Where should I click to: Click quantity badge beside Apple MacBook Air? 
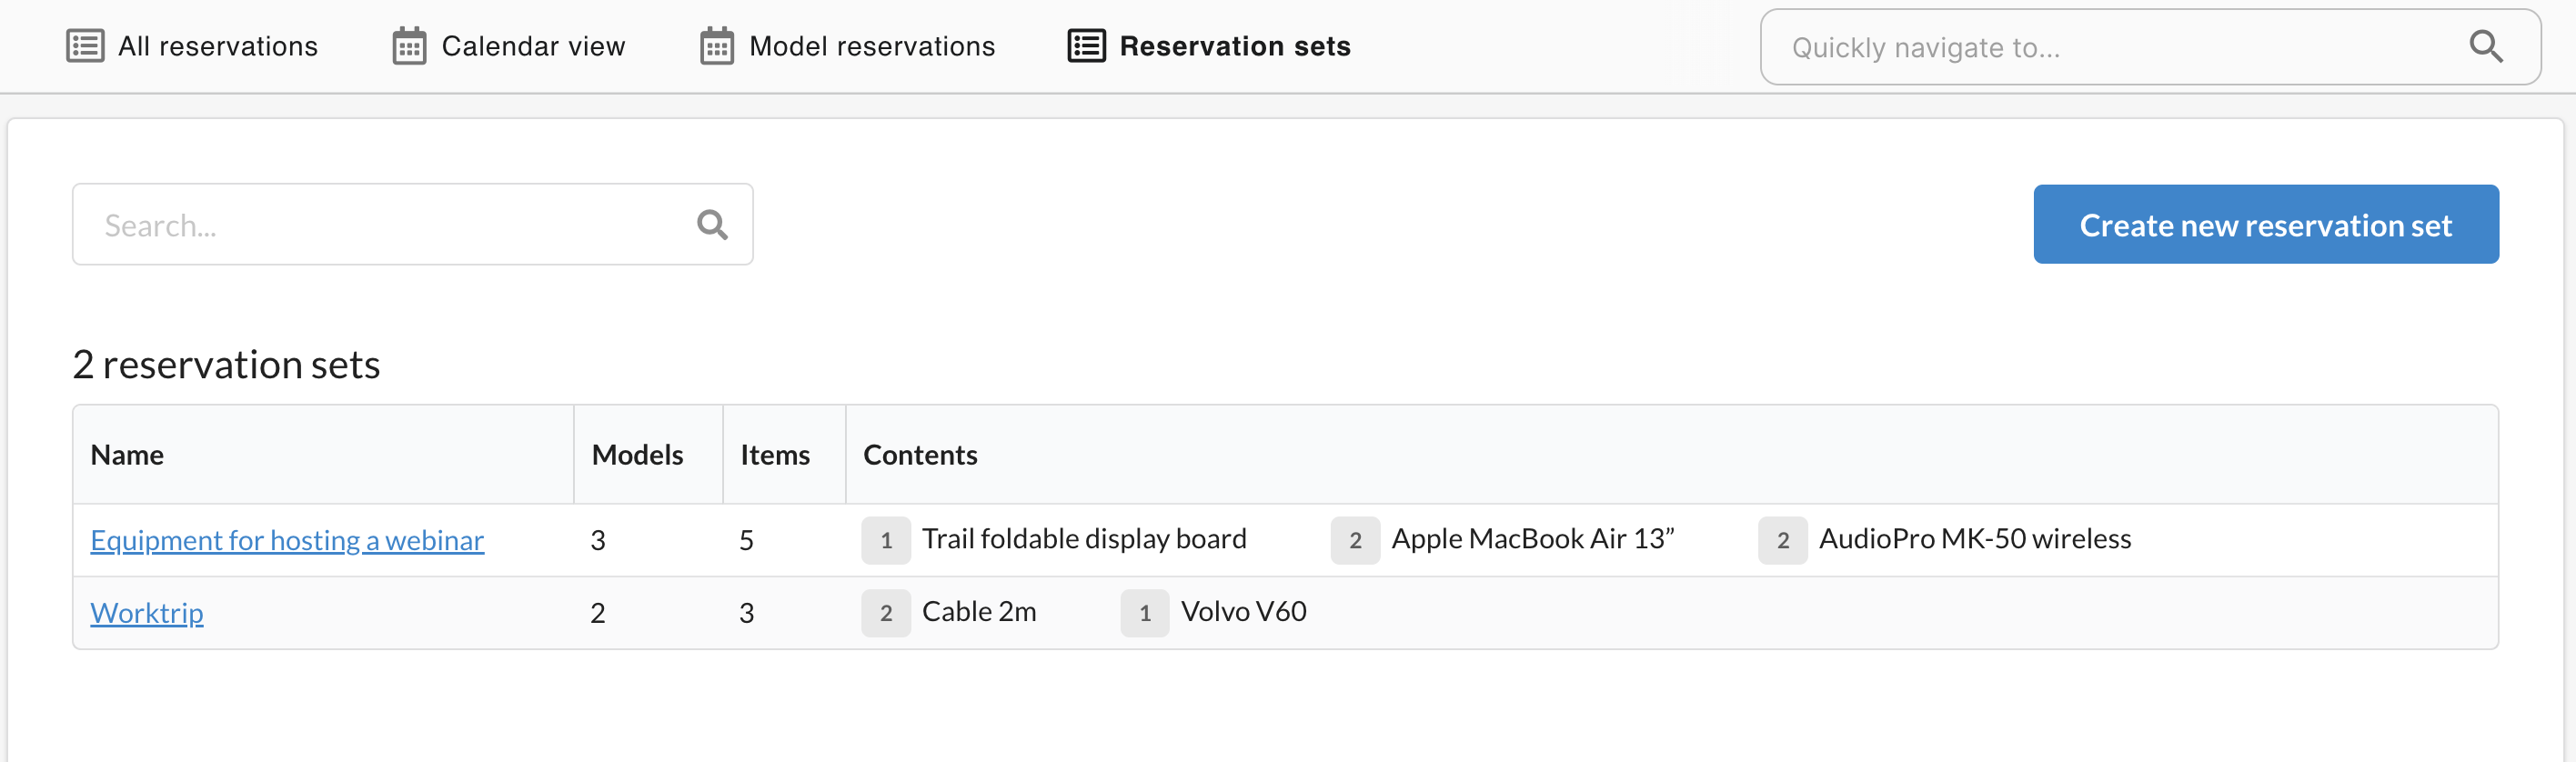[1355, 540]
